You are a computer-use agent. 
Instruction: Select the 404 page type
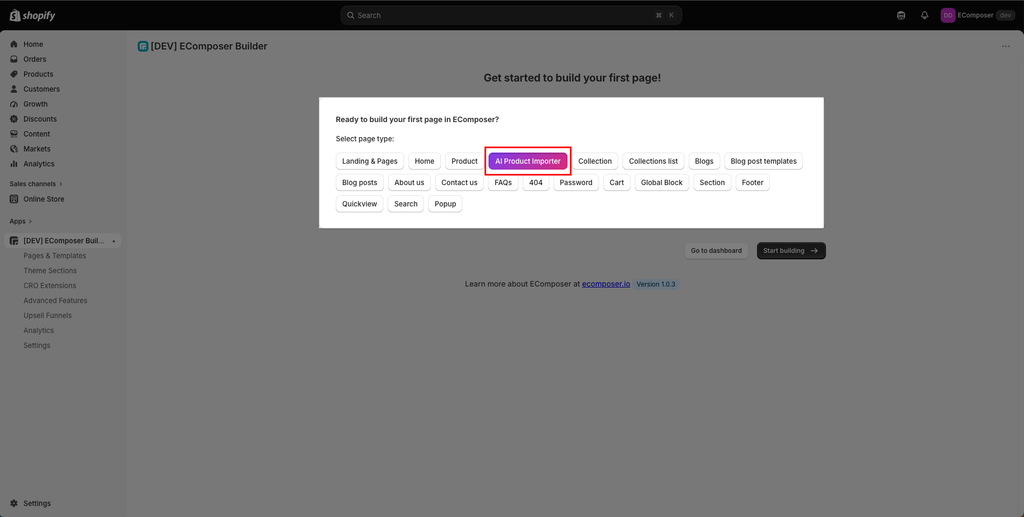[536, 183]
